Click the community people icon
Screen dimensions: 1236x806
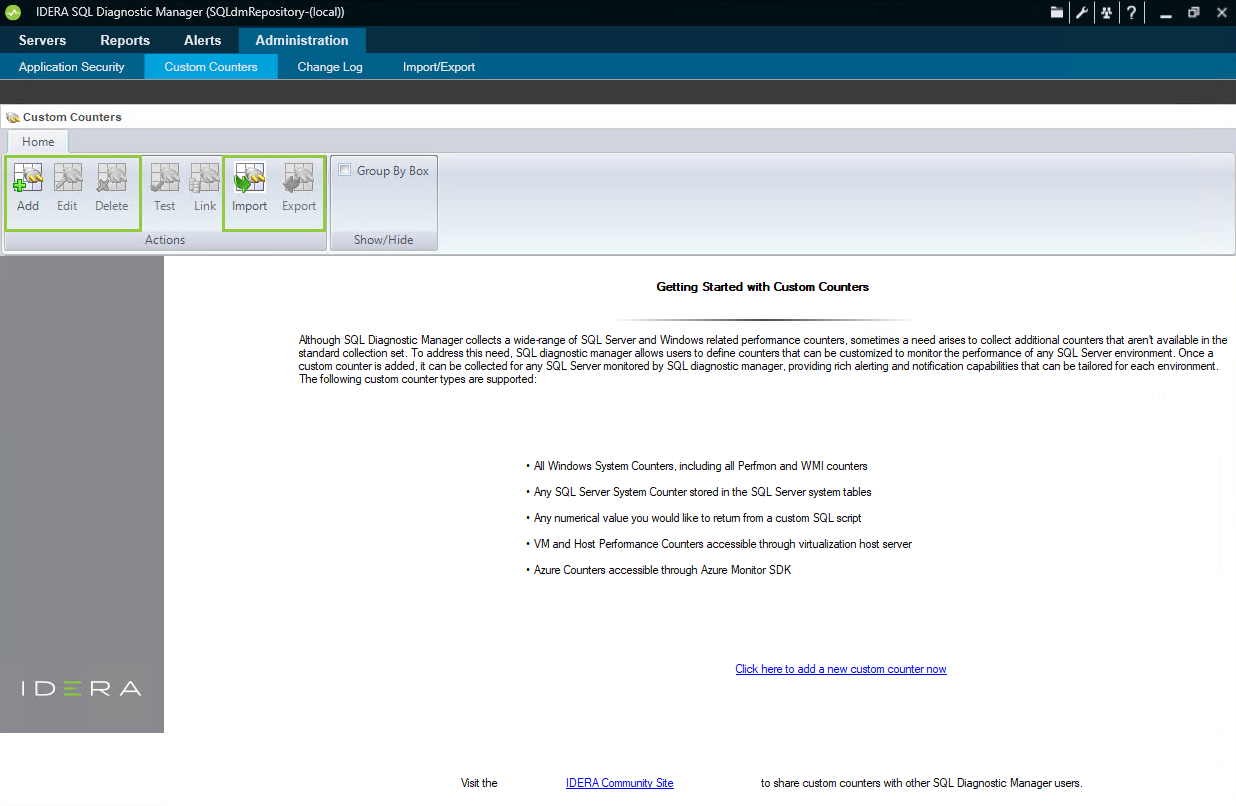click(x=1106, y=13)
